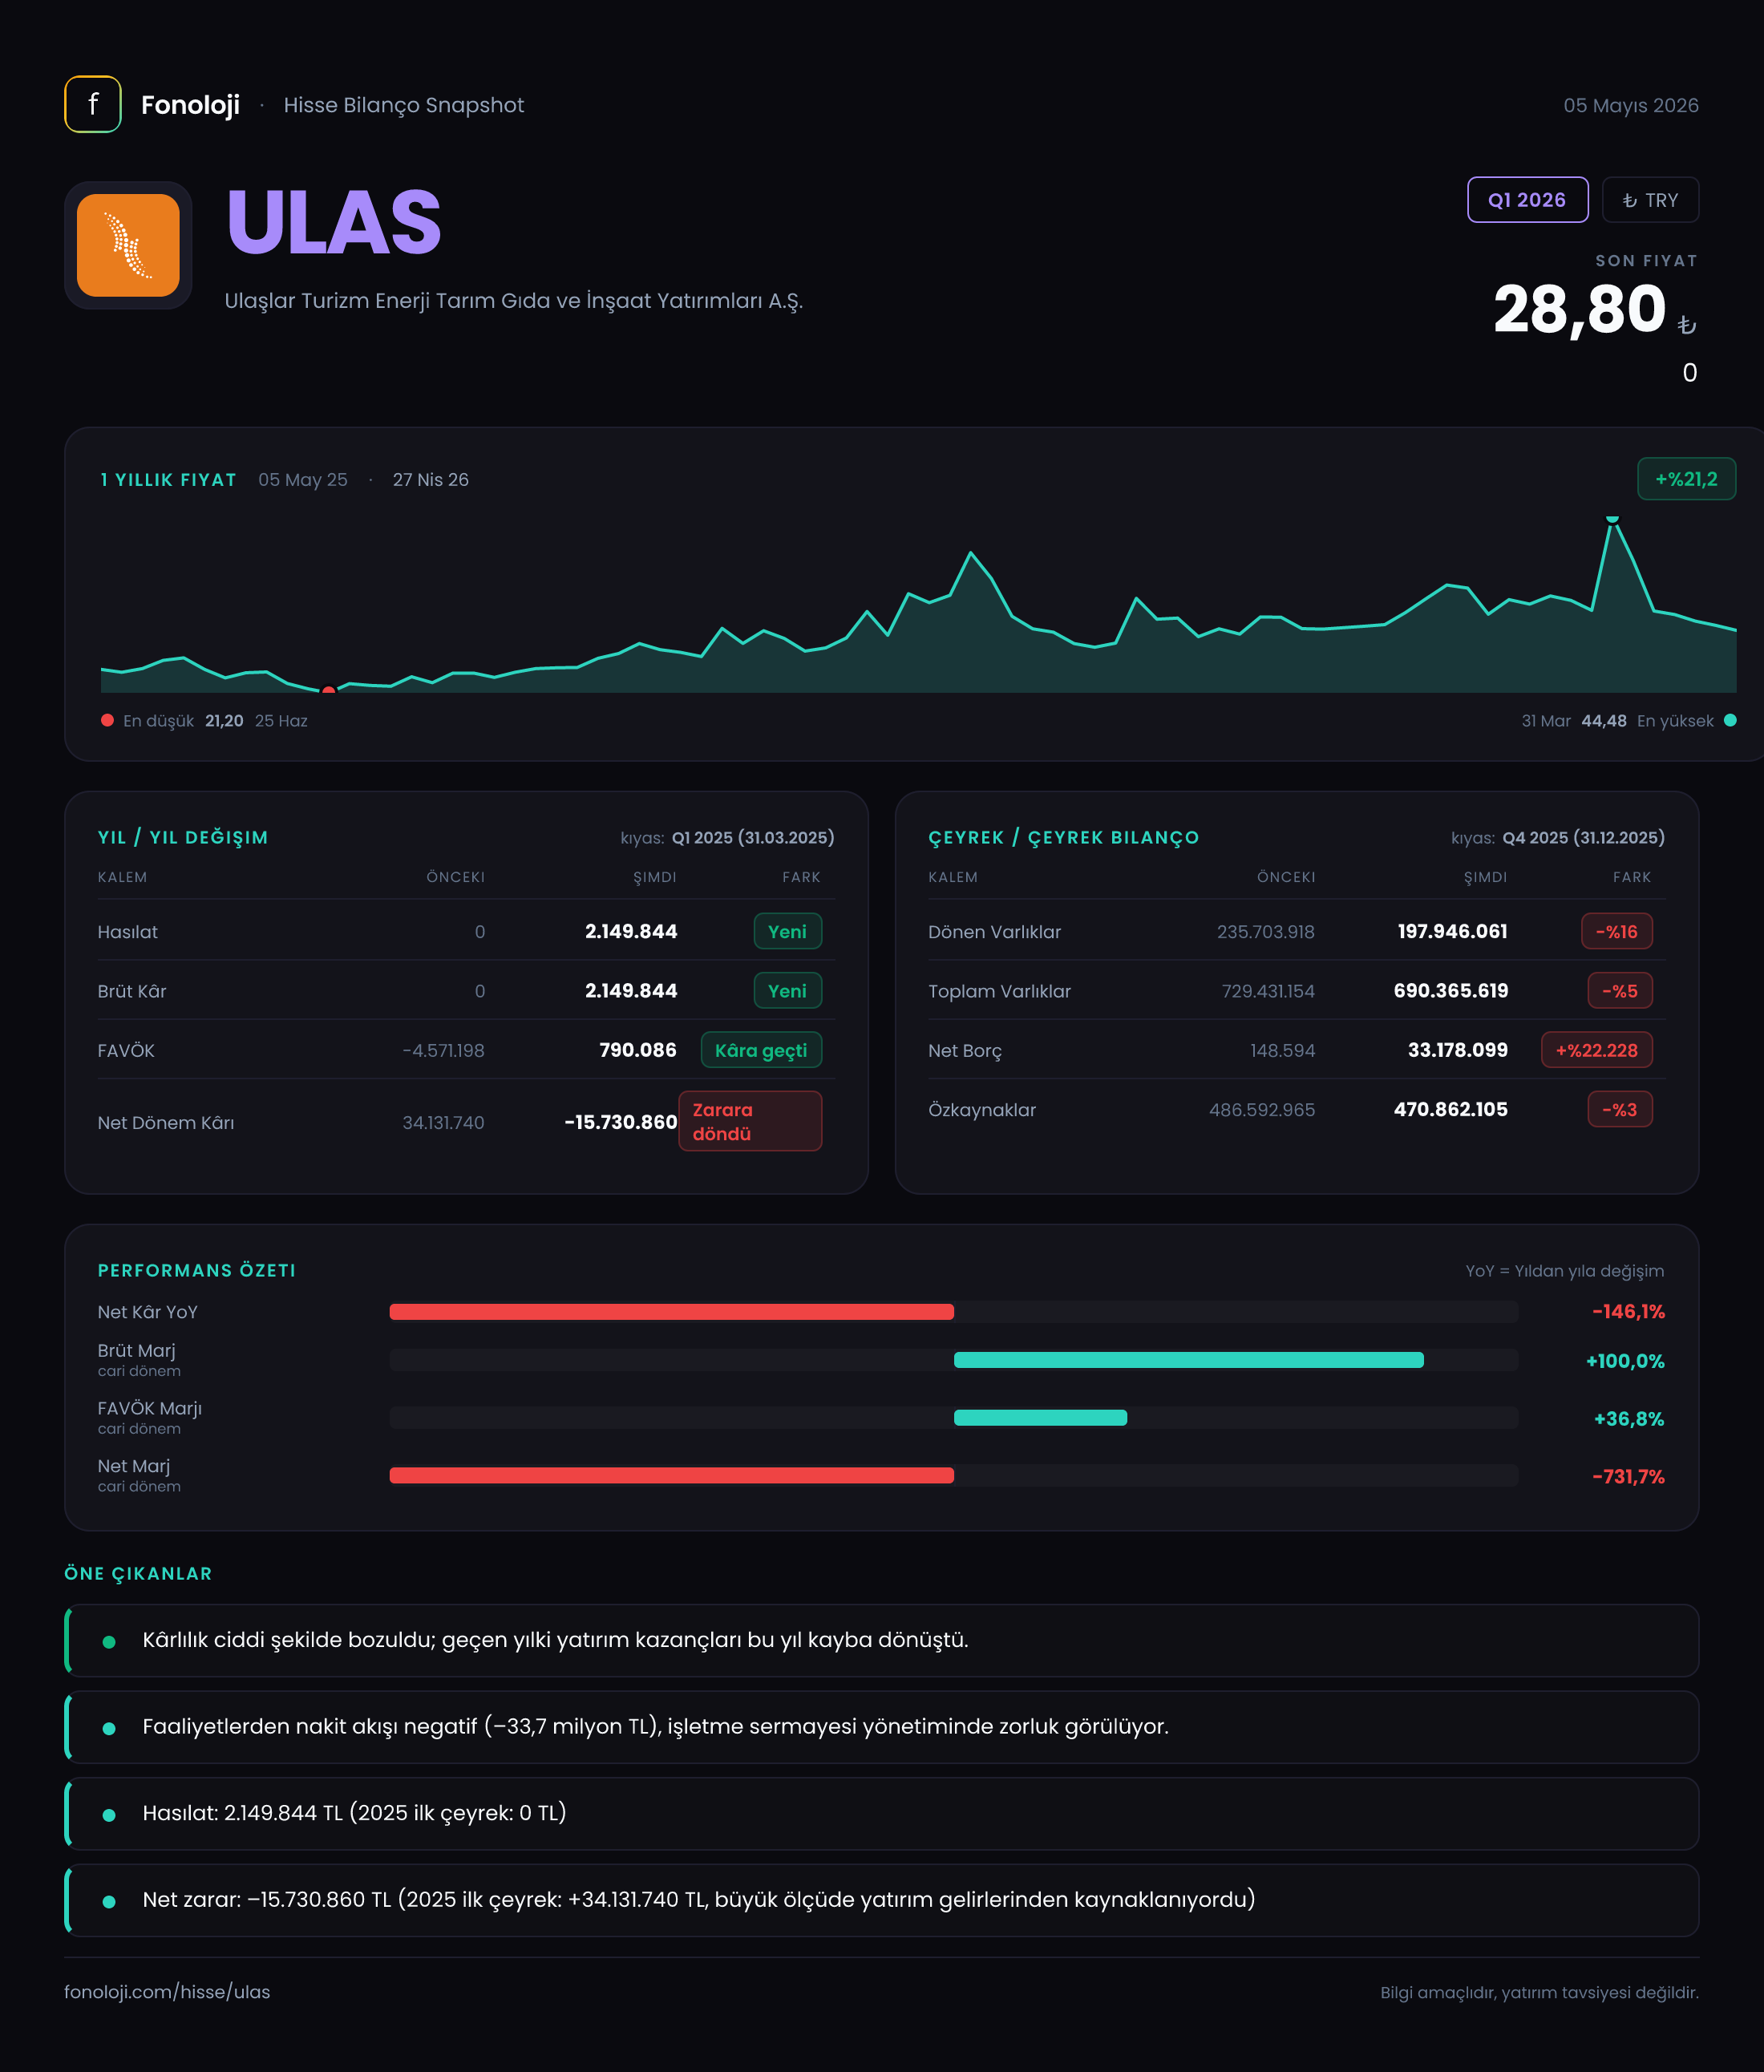Click the 'Kârlılık ciddi şekilde bozuldu' highlight

tap(881, 1641)
